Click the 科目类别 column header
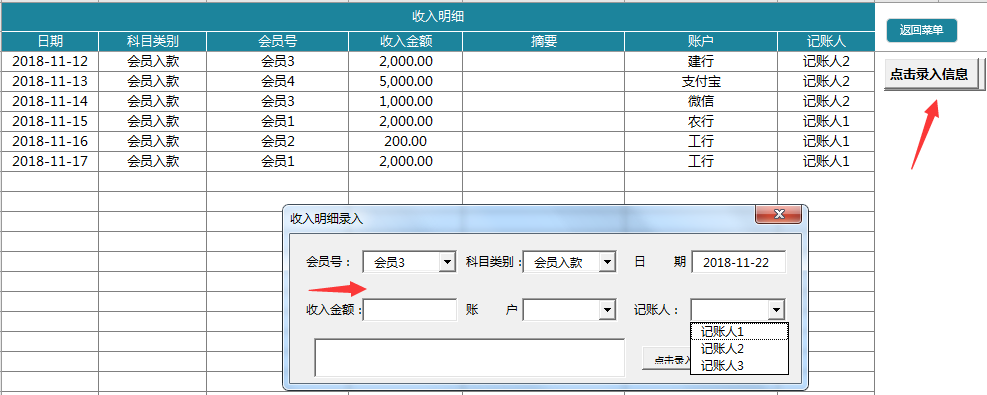Viewport: 987px width, 395px height. tap(152, 42)
